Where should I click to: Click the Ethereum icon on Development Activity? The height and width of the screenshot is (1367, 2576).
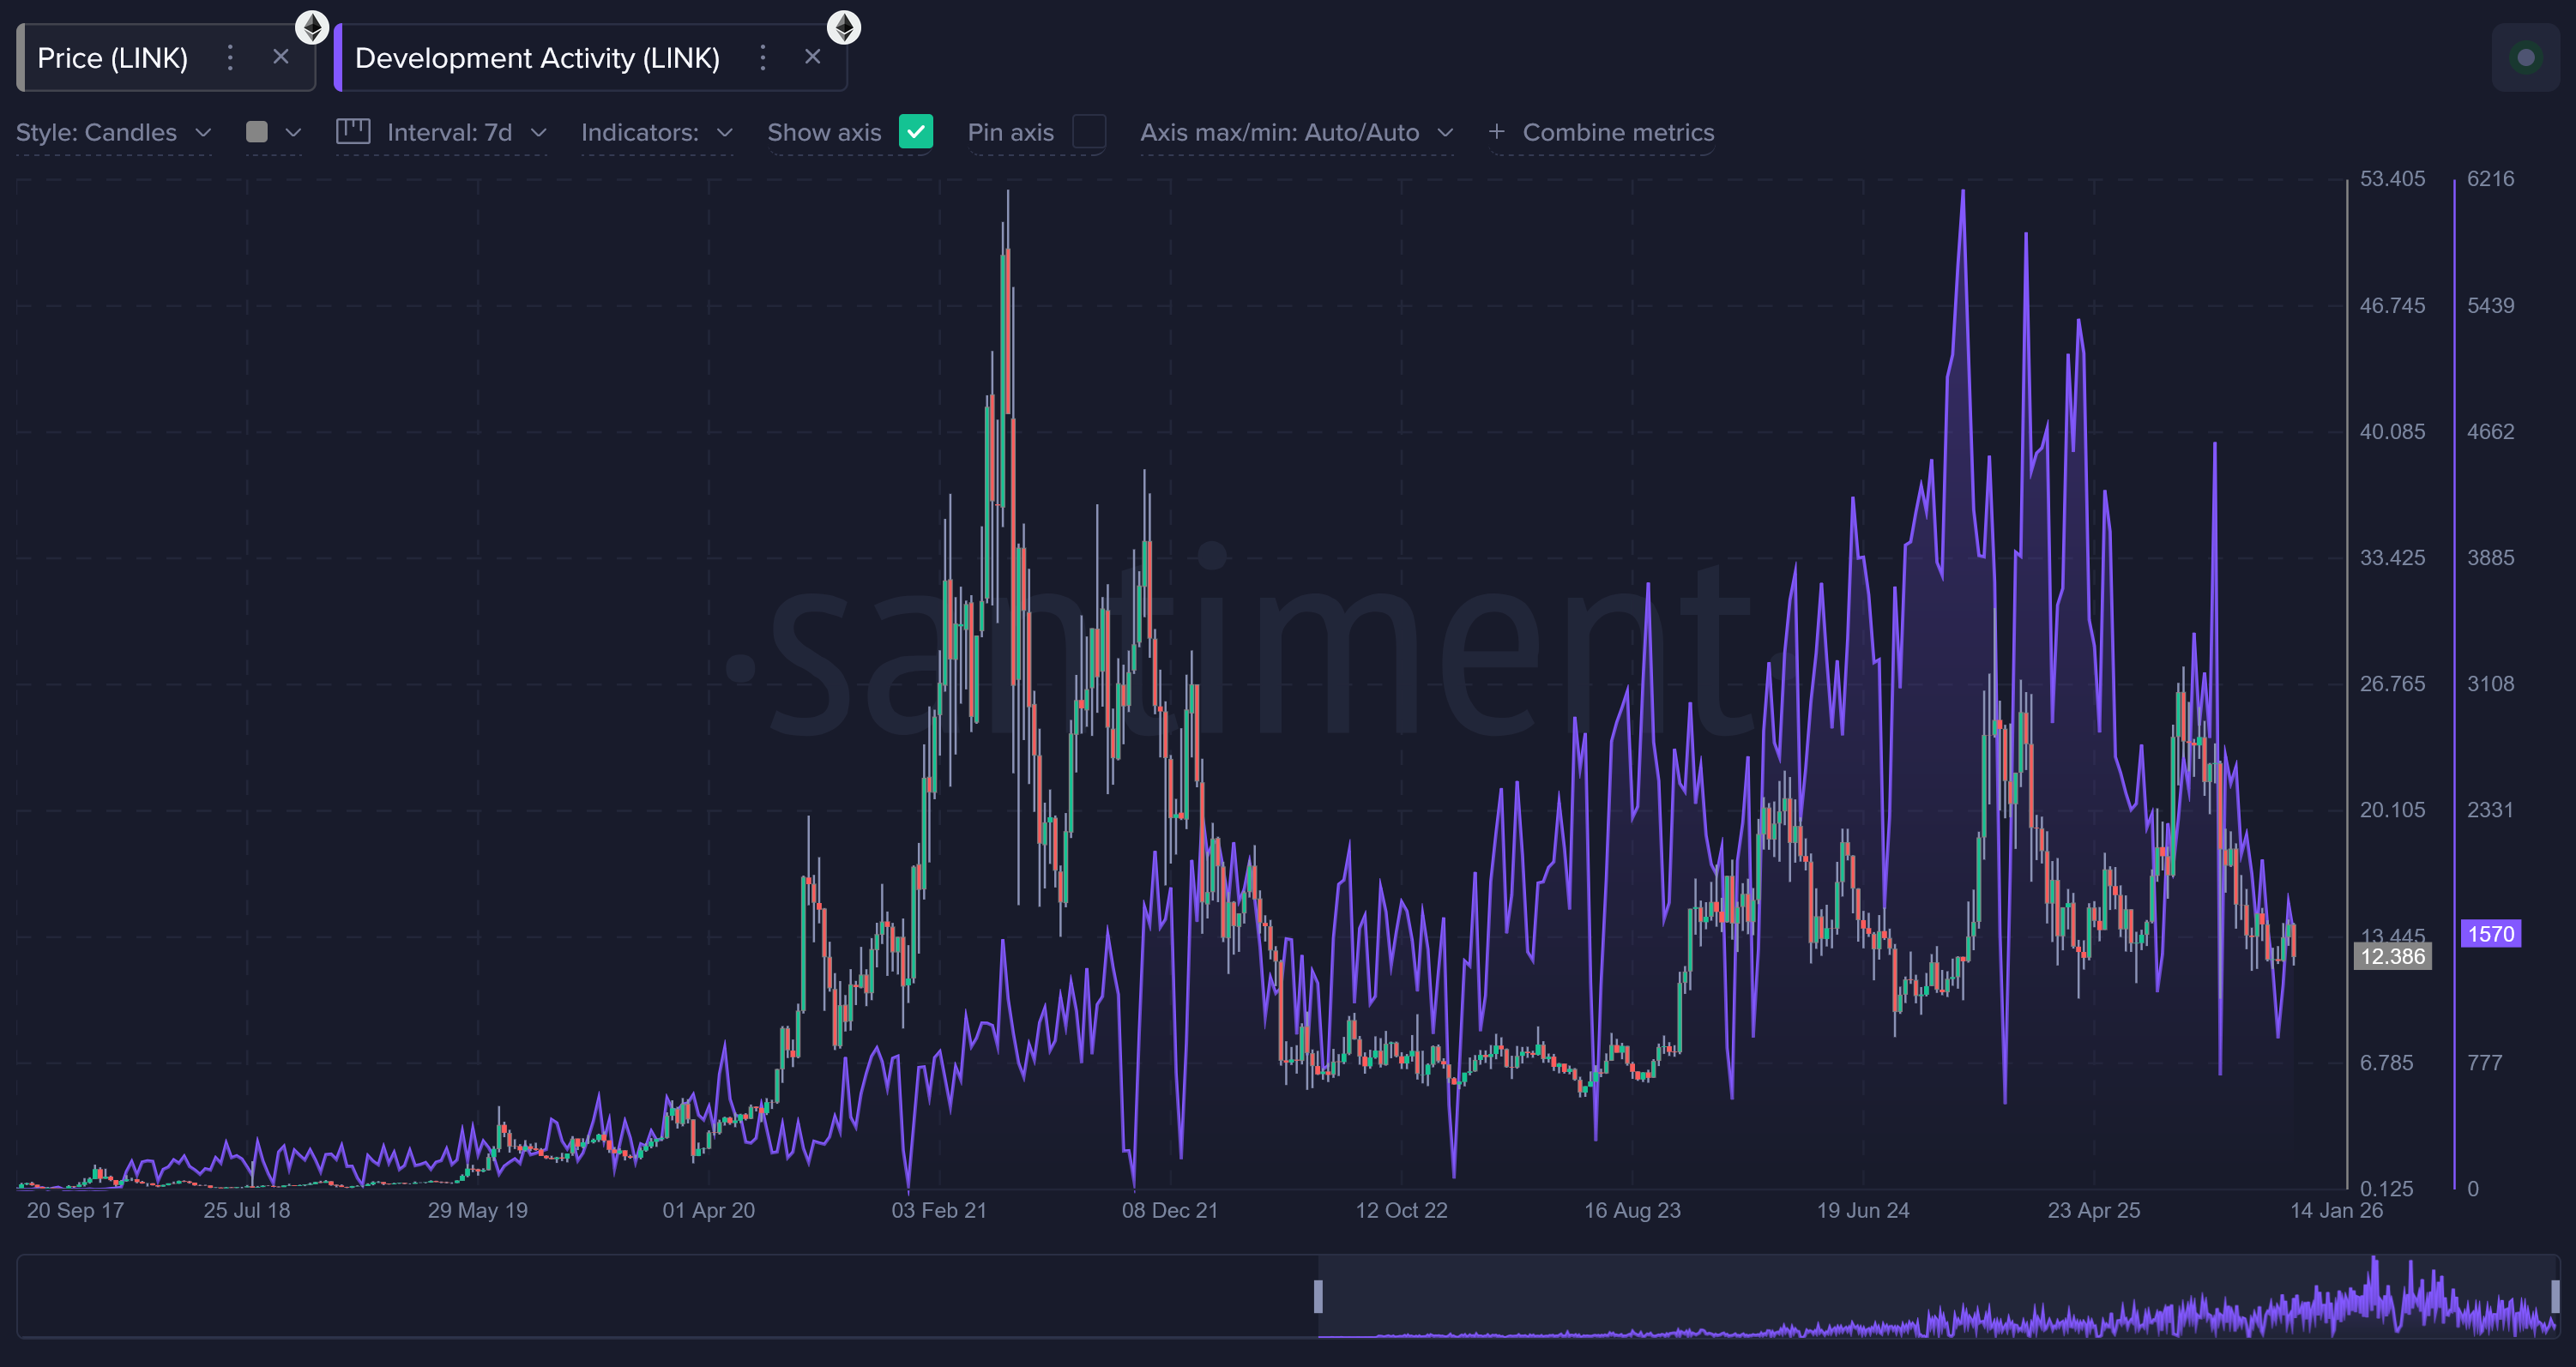click(845, 27)
